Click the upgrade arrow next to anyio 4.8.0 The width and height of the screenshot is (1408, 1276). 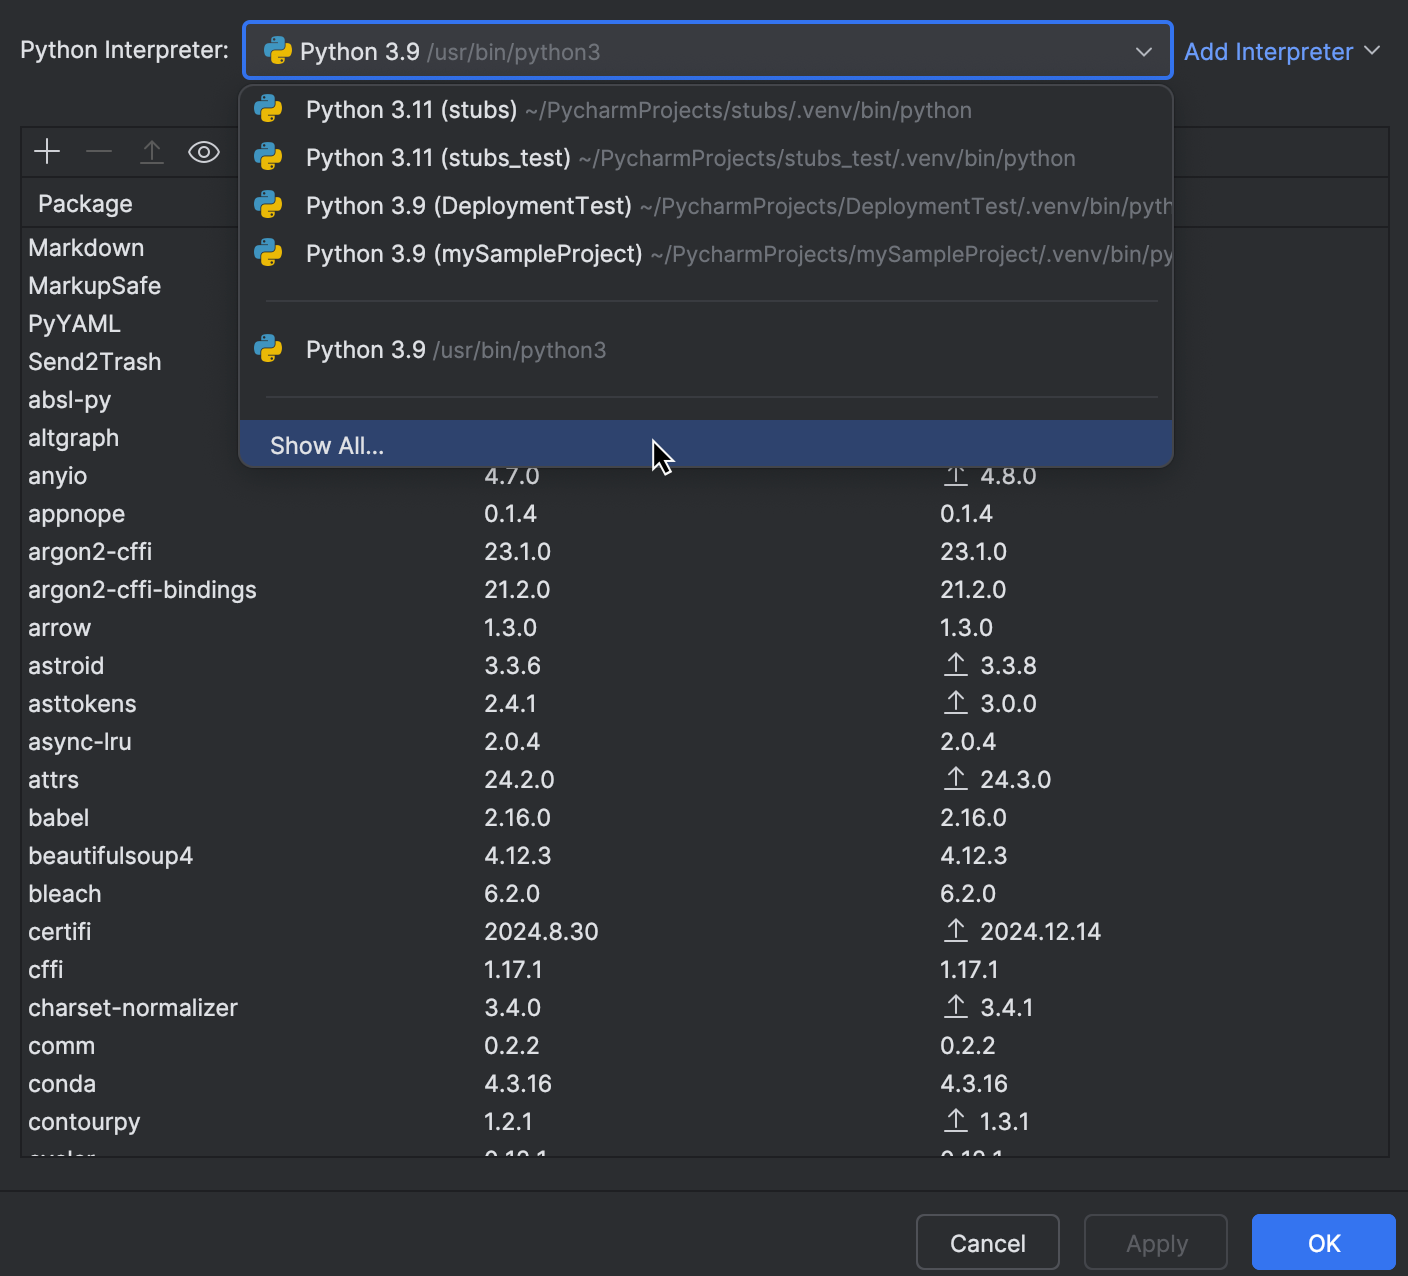(955, 477)
